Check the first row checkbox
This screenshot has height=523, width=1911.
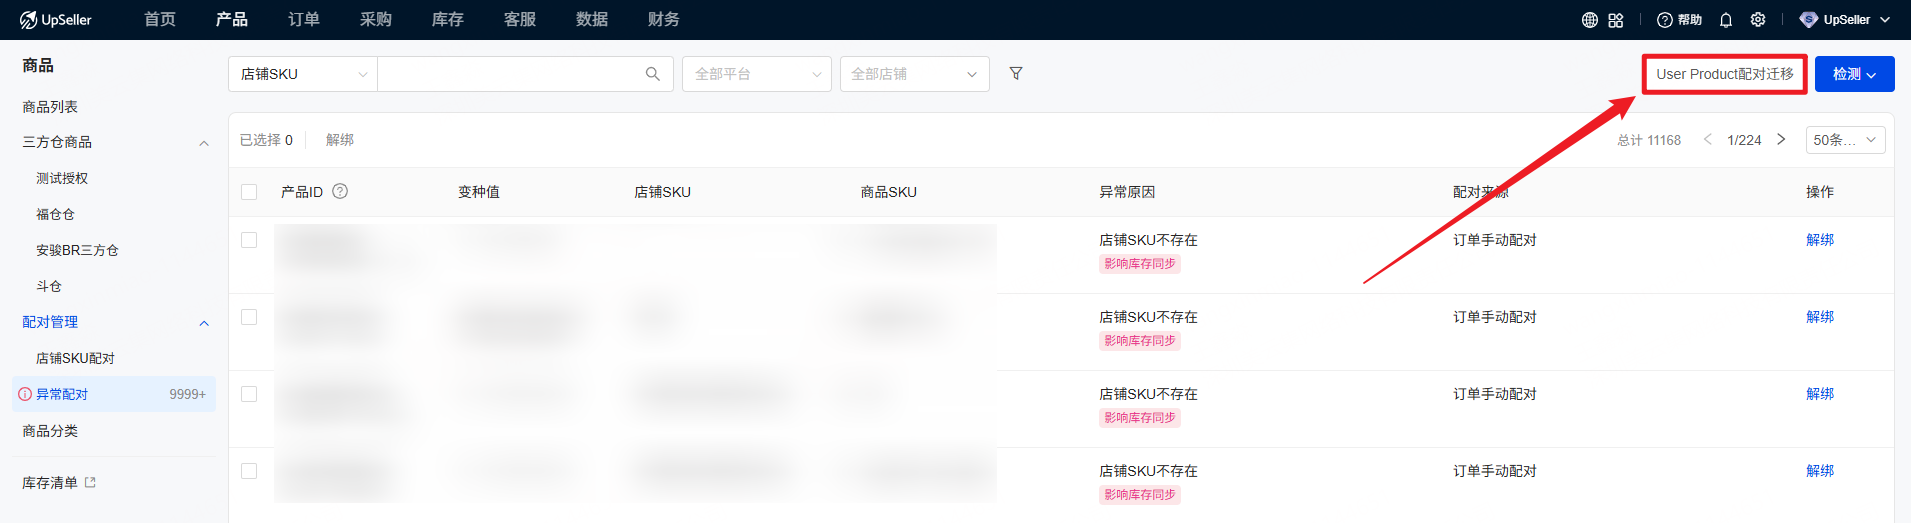(249, 240)
